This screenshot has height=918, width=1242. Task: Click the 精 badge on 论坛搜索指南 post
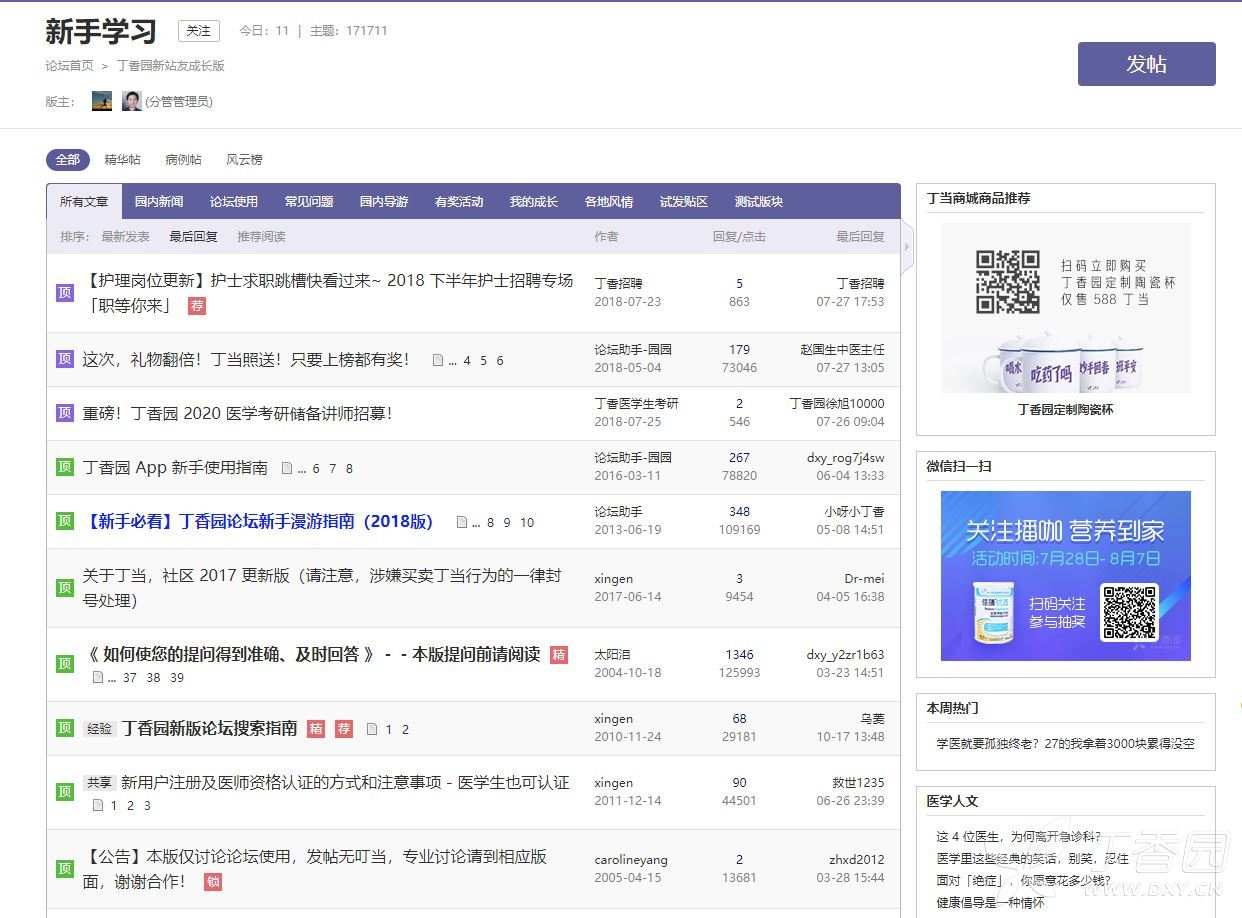coord(316,729)
